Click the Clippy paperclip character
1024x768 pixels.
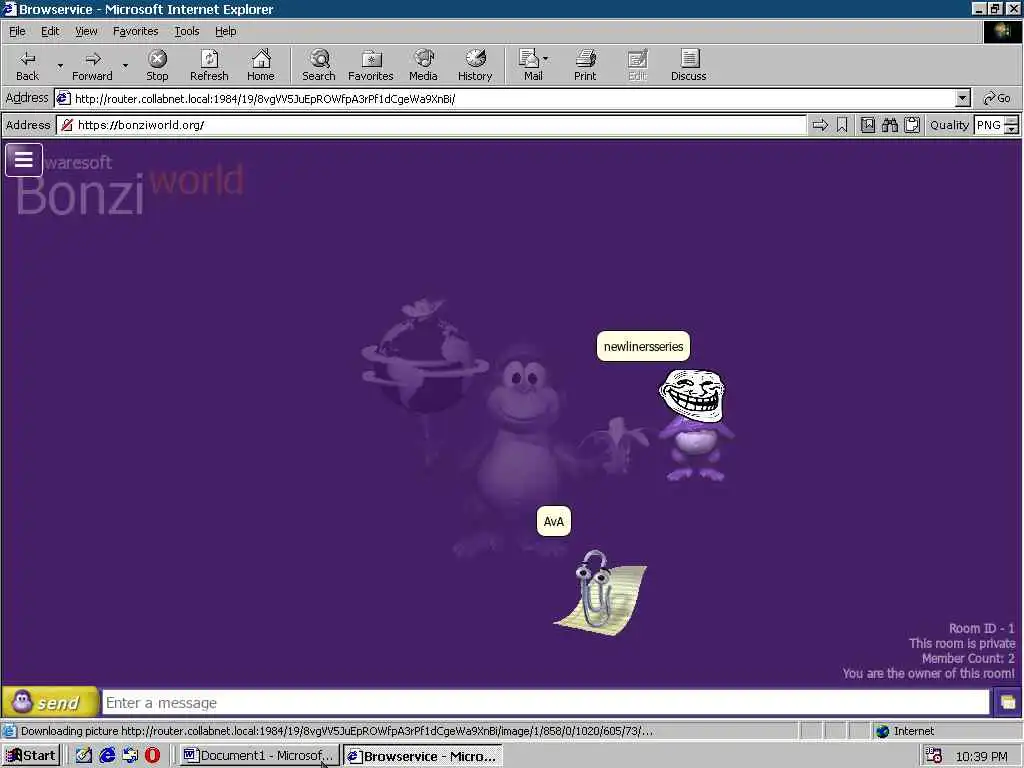click(600, 592)
